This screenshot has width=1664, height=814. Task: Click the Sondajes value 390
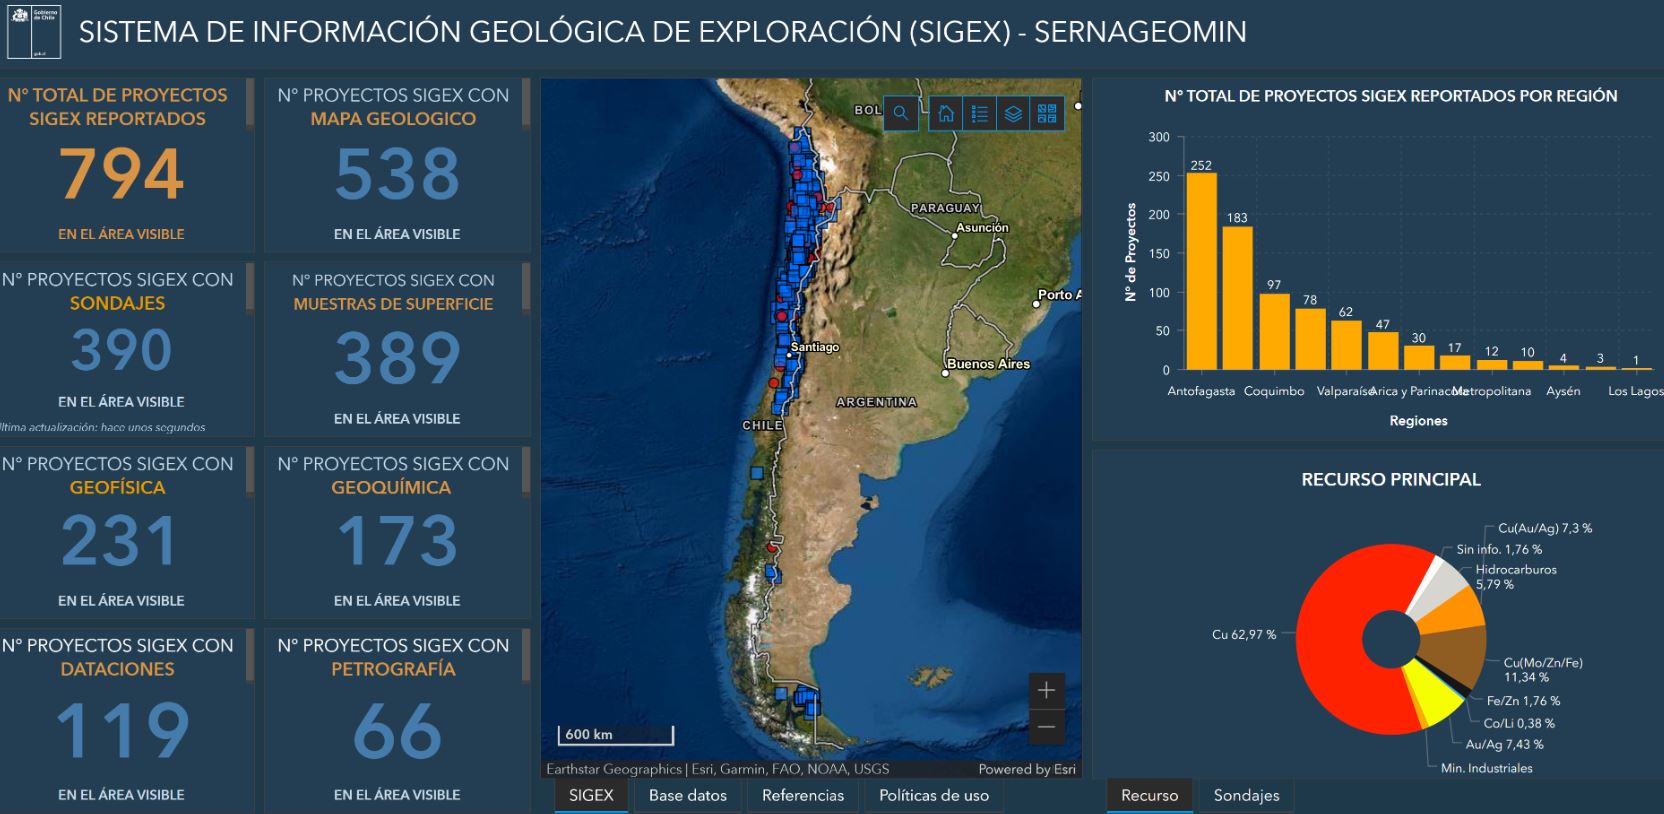tap(121, 350)
